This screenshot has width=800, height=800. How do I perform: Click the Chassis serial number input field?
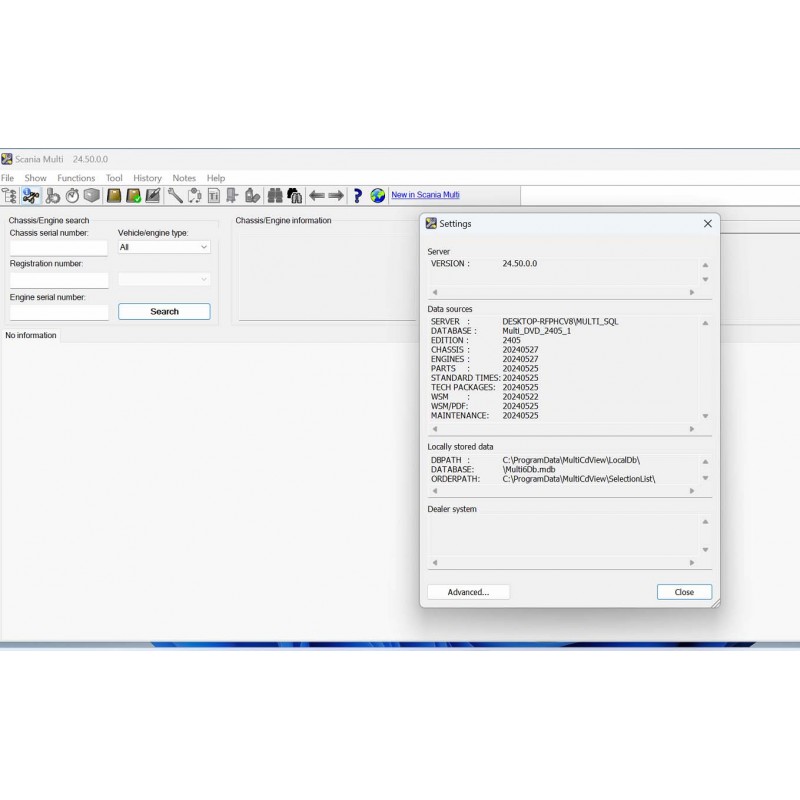pos(59,248)
